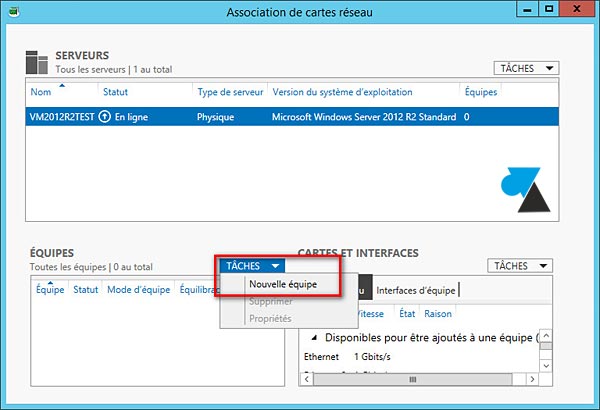This screenshot has height=410, width=600.
Task: Click the Physique server type cell
Action: point(215,117)
